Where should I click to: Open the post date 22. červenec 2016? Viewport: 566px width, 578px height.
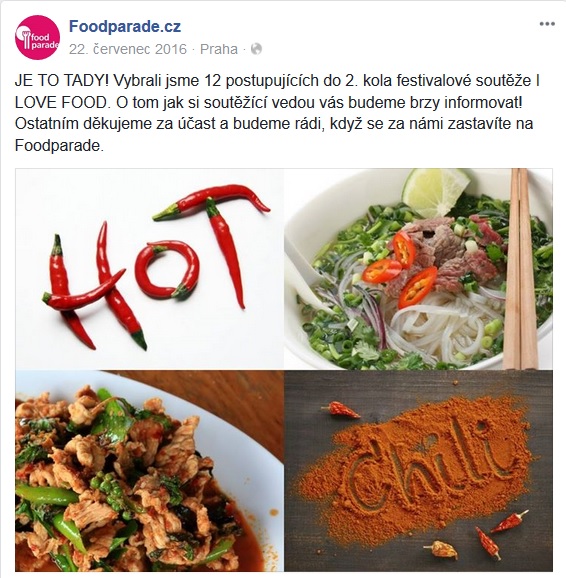[128, 49]
